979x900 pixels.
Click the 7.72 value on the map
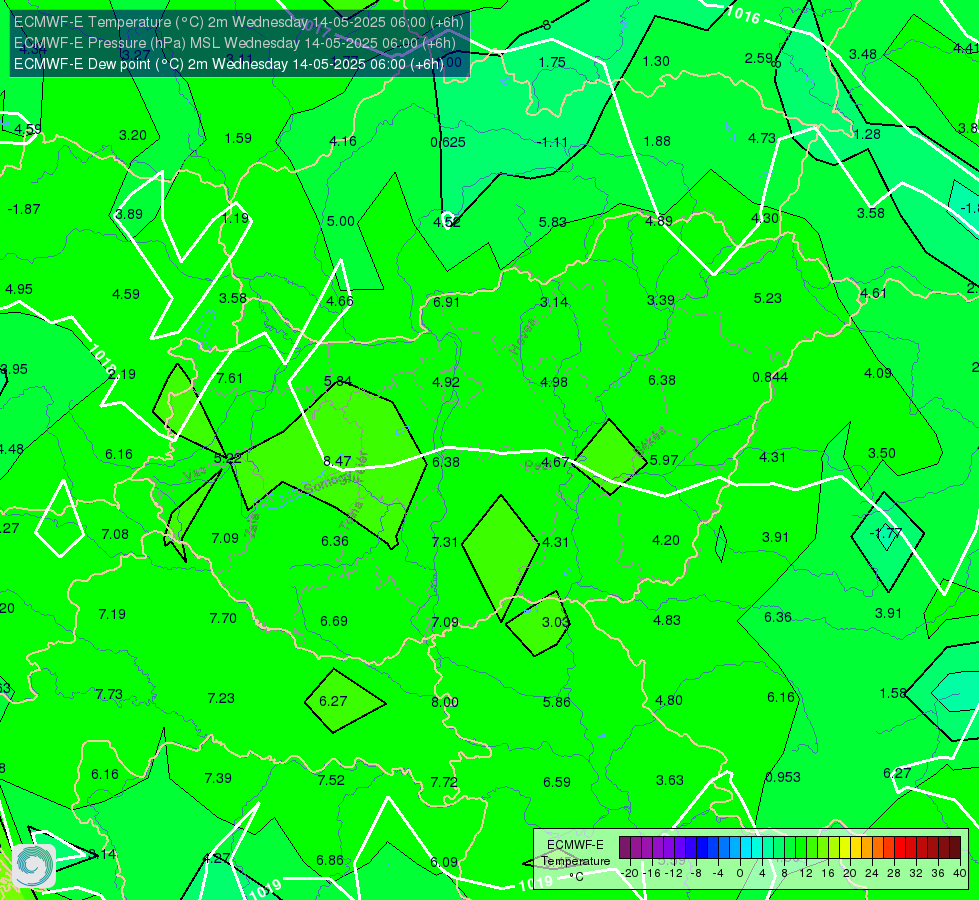pos(444,782)
